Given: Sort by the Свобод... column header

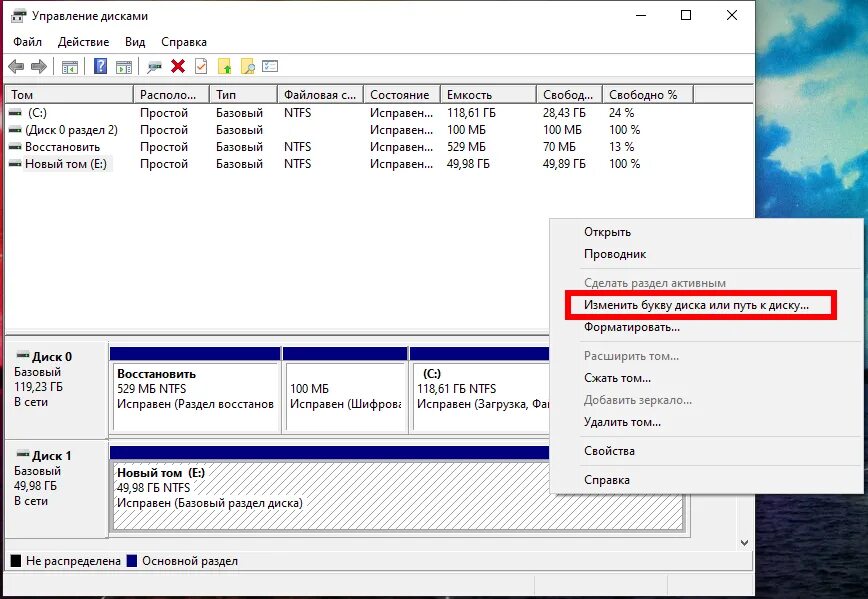Looking at the screenshot, I should pyautogui.click(x=570, y=95).
